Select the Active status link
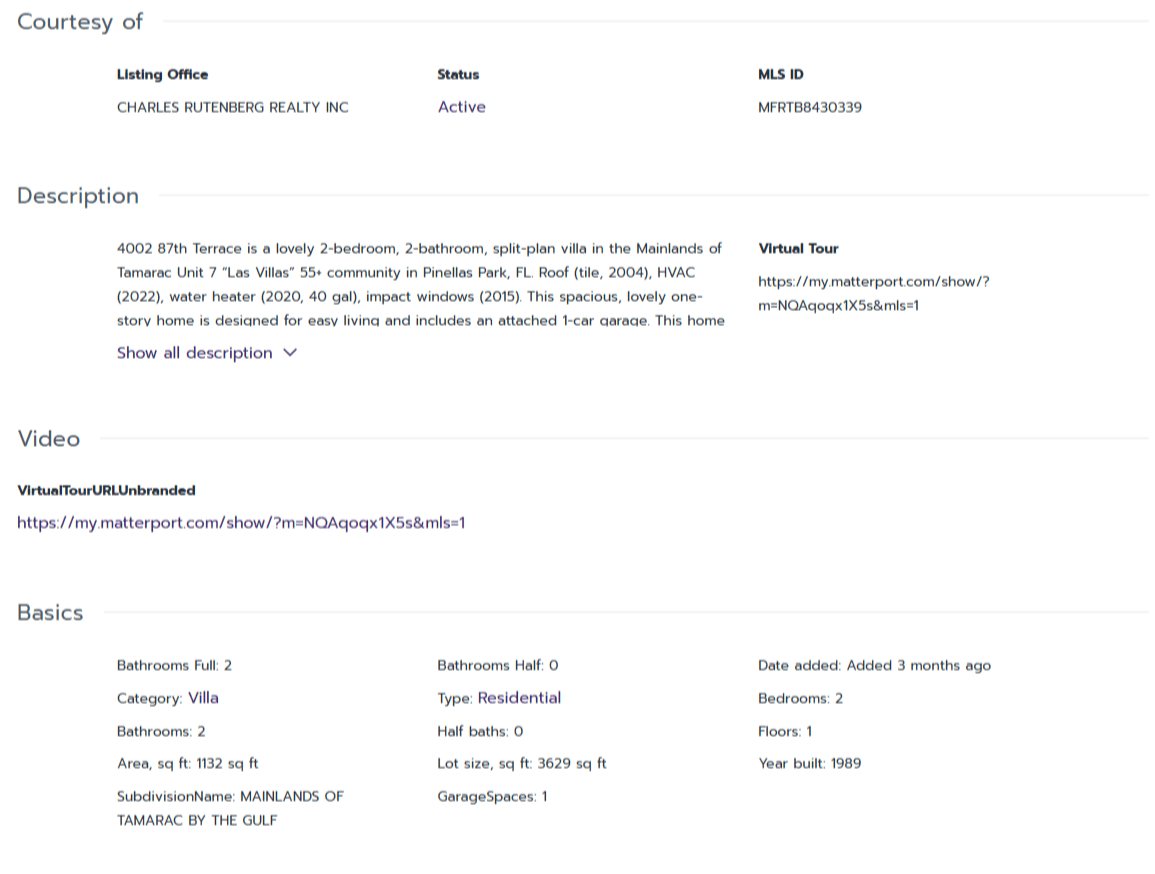The image size is (1155, 874). 461,107
